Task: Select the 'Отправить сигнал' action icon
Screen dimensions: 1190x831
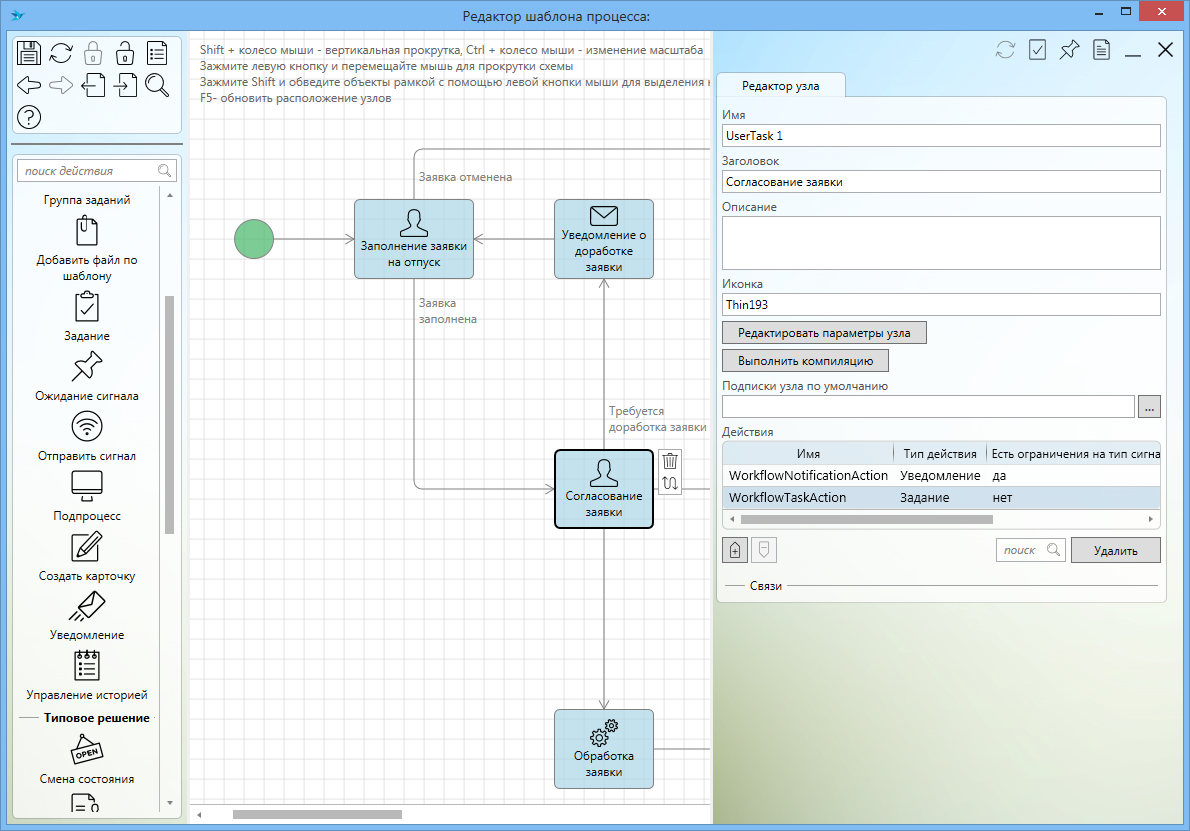Action: click(88, 427)
